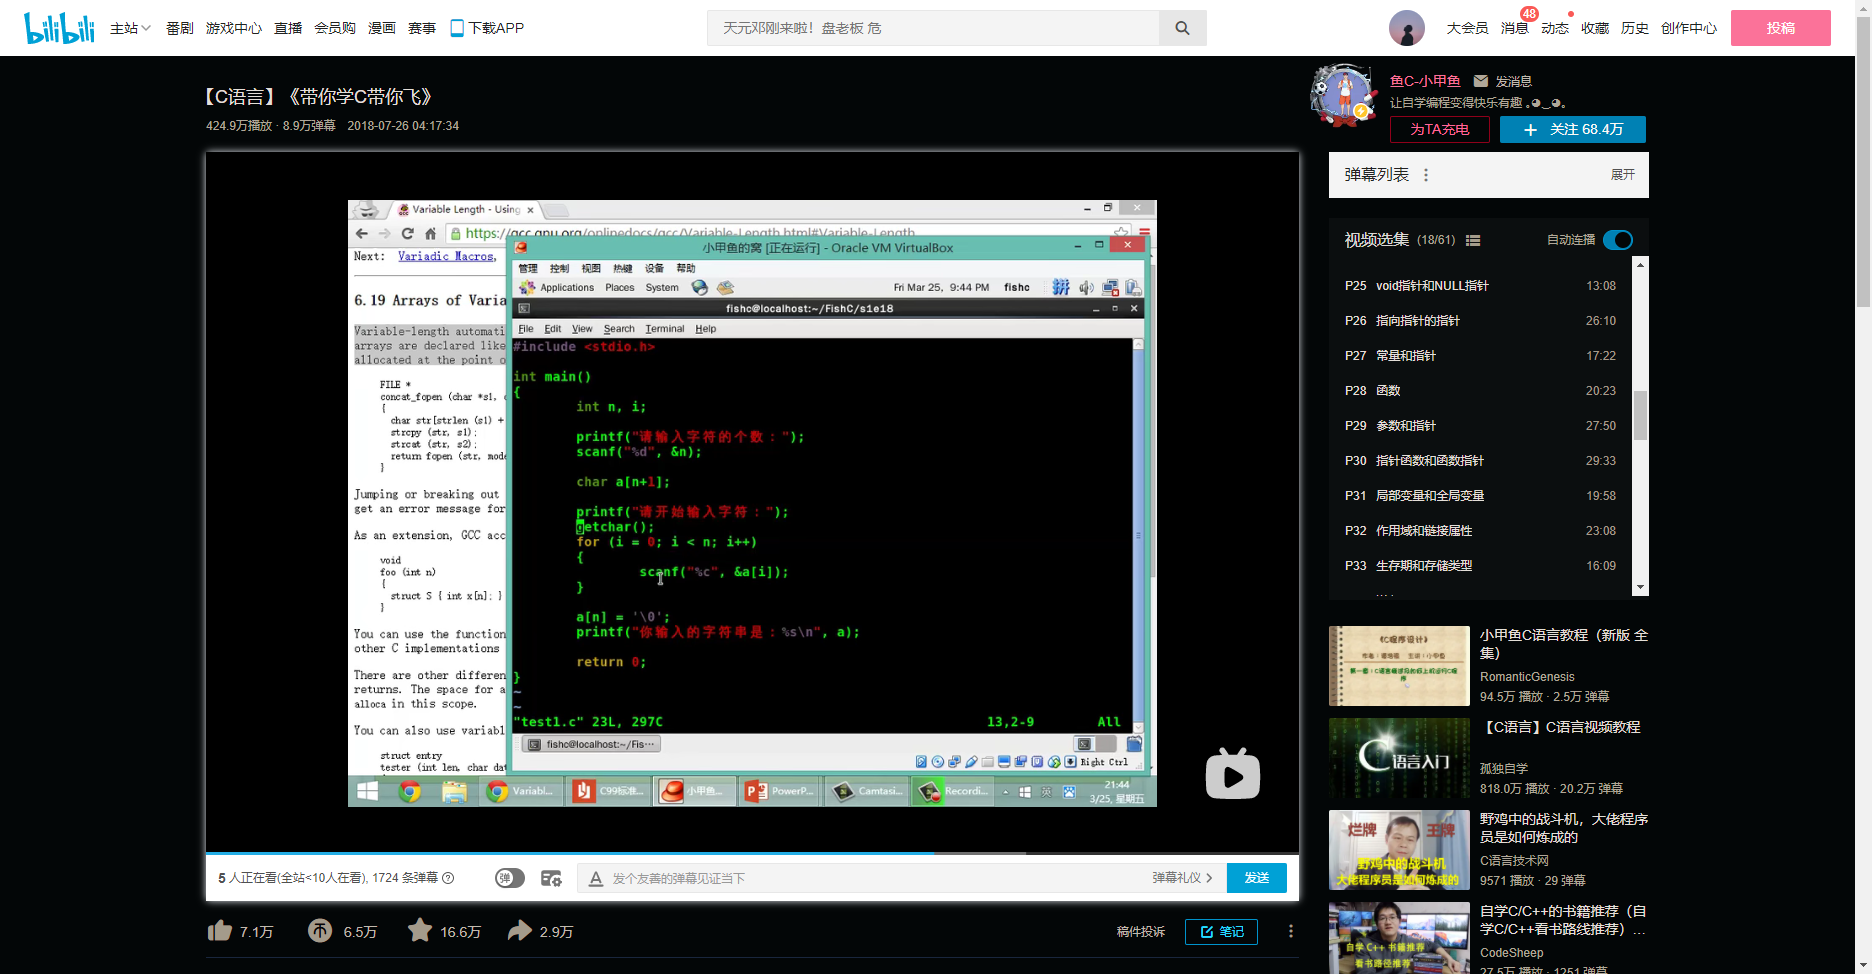Click the play button overlay on video
This screenshot has width=1872, height=974.
pyautogui.click(x=1232, y=774)
